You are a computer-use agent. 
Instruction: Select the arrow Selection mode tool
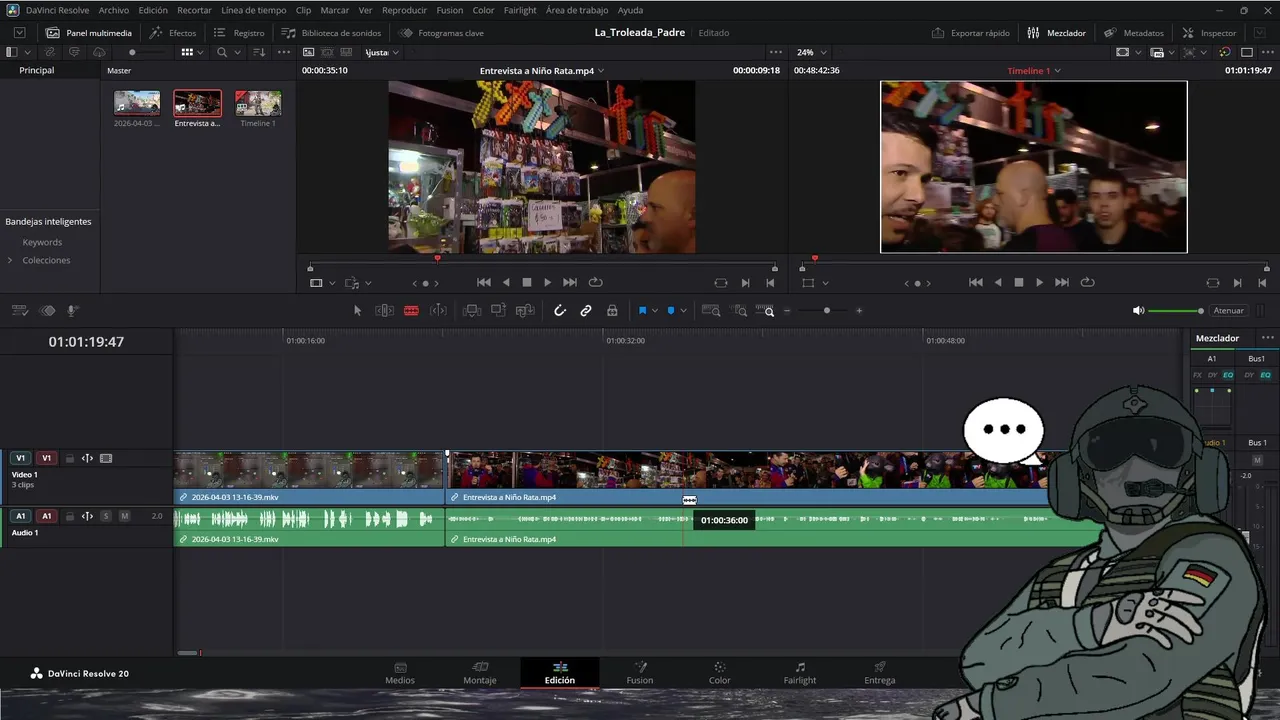[x=357, y=311]
